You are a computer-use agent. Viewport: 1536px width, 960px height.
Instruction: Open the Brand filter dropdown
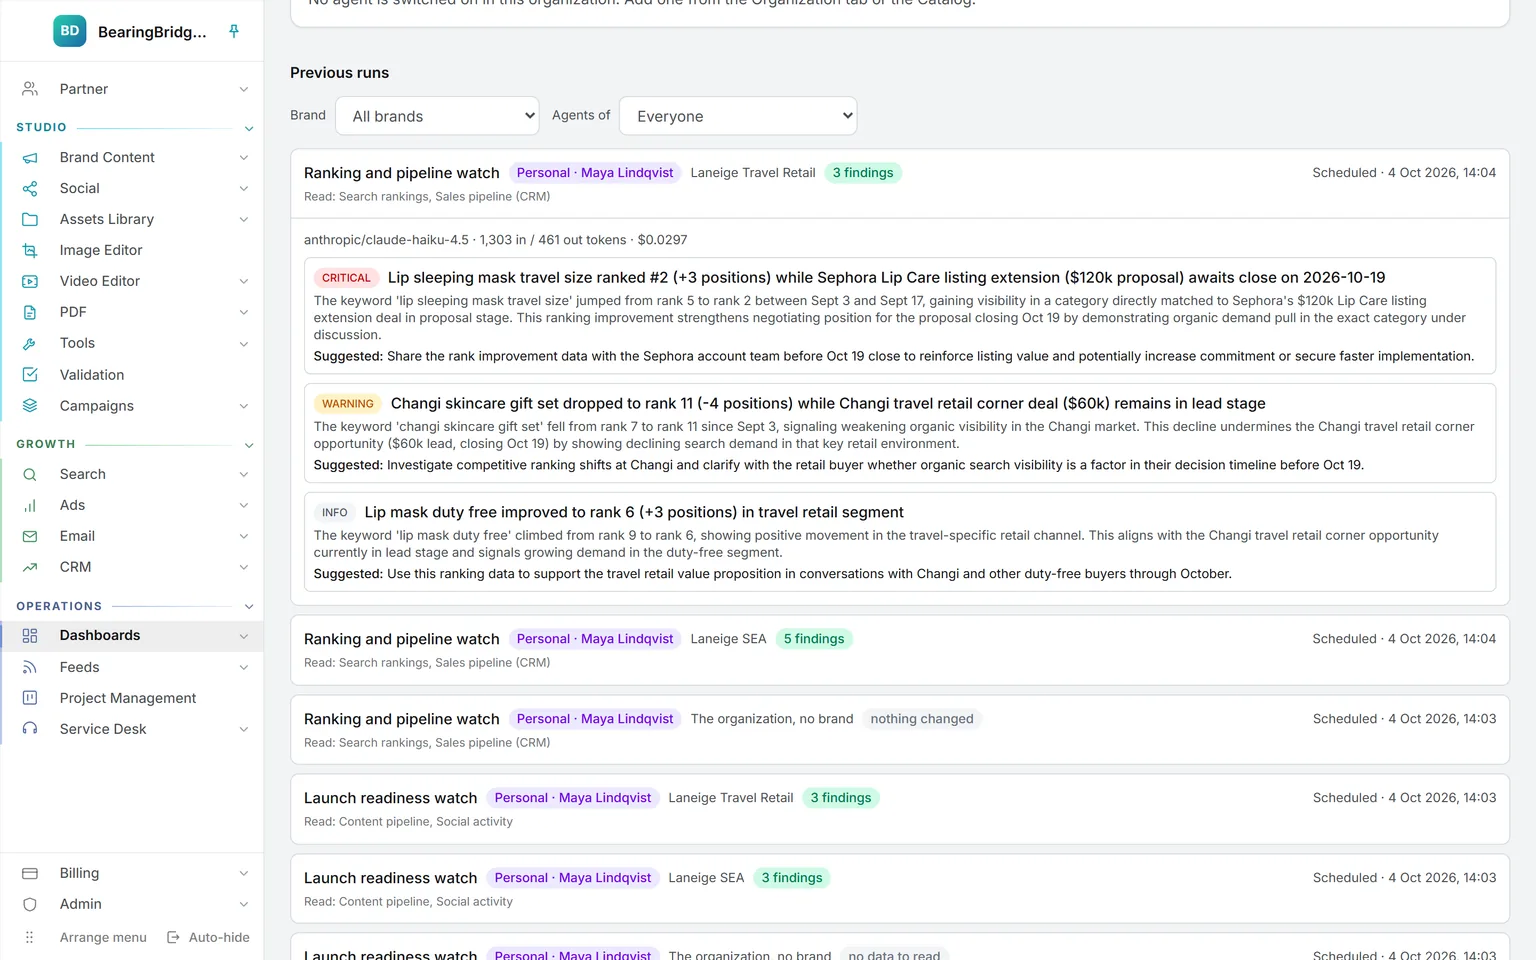pyautogui.click(x=437, y=116)
